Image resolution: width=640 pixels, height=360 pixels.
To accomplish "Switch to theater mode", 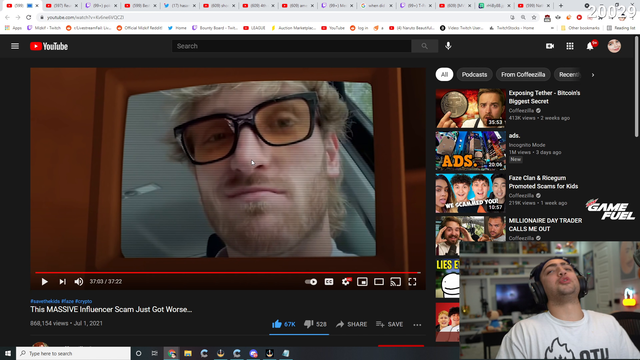I will pyautogui.click(x=379, y=282).
